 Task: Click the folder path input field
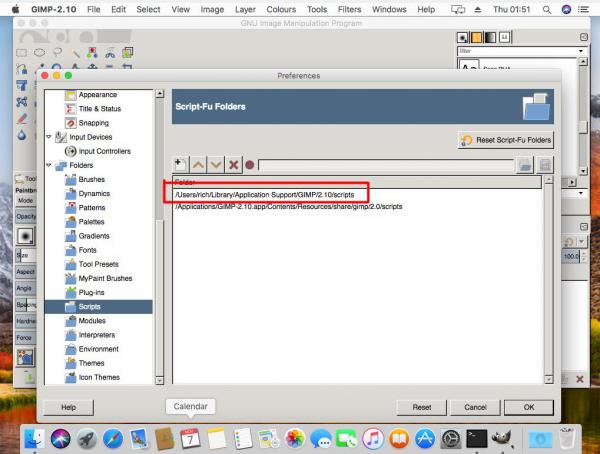pyautogui.click(x=386, y=165)
